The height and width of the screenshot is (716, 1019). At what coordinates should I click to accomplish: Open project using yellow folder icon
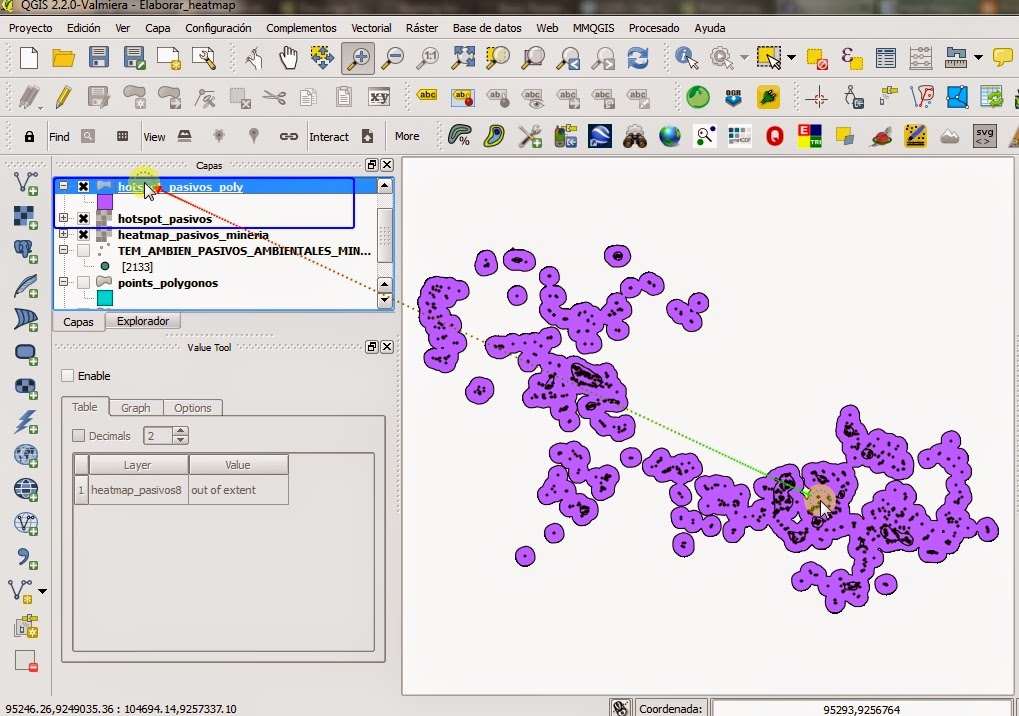point(64,58)
